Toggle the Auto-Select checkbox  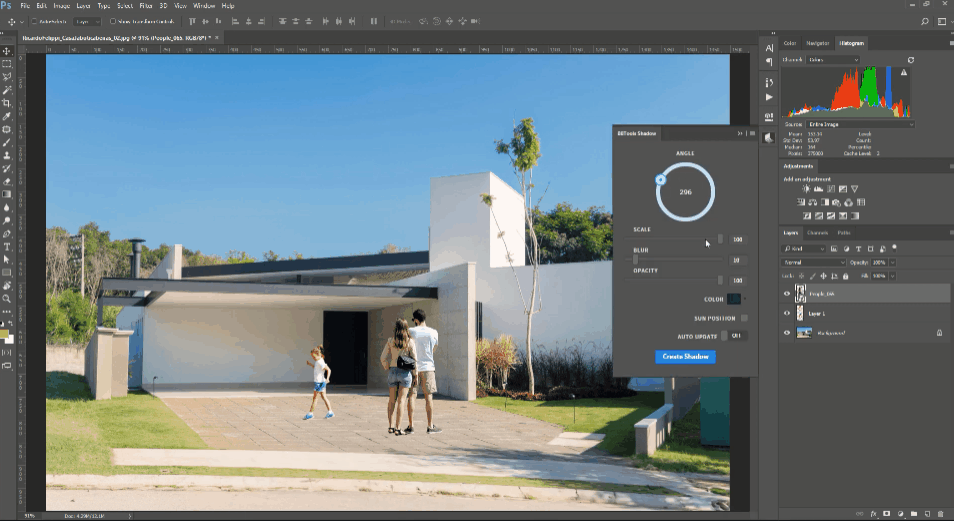pos(34,21)
